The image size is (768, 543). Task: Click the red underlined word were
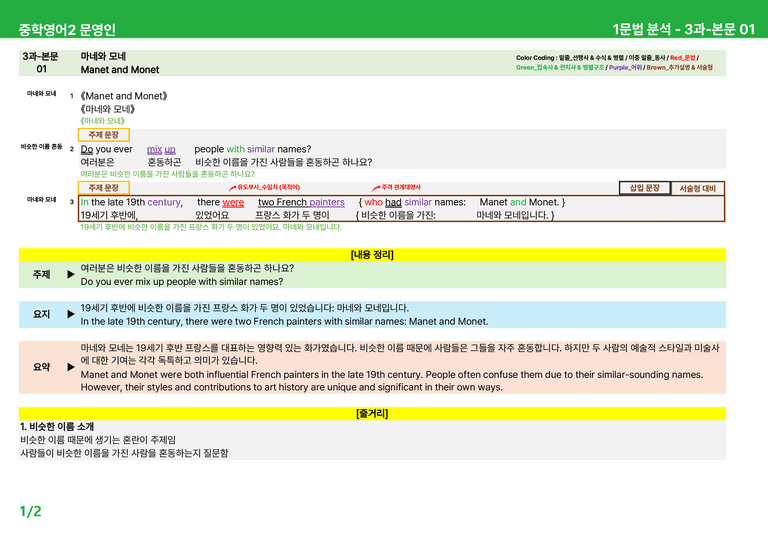[233, 202]
